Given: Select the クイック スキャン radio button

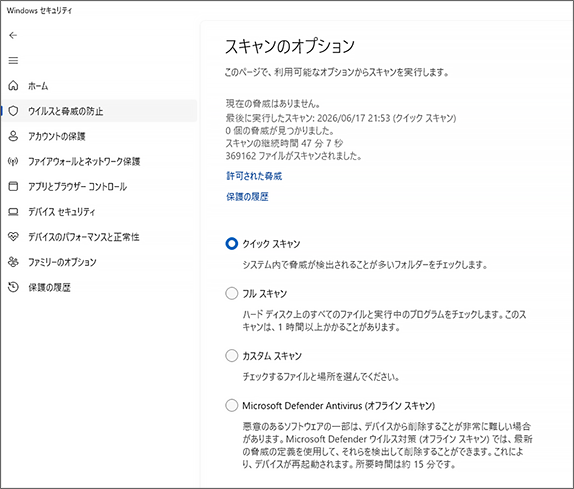Looking at the screenshot, I should tap(231, 243).
